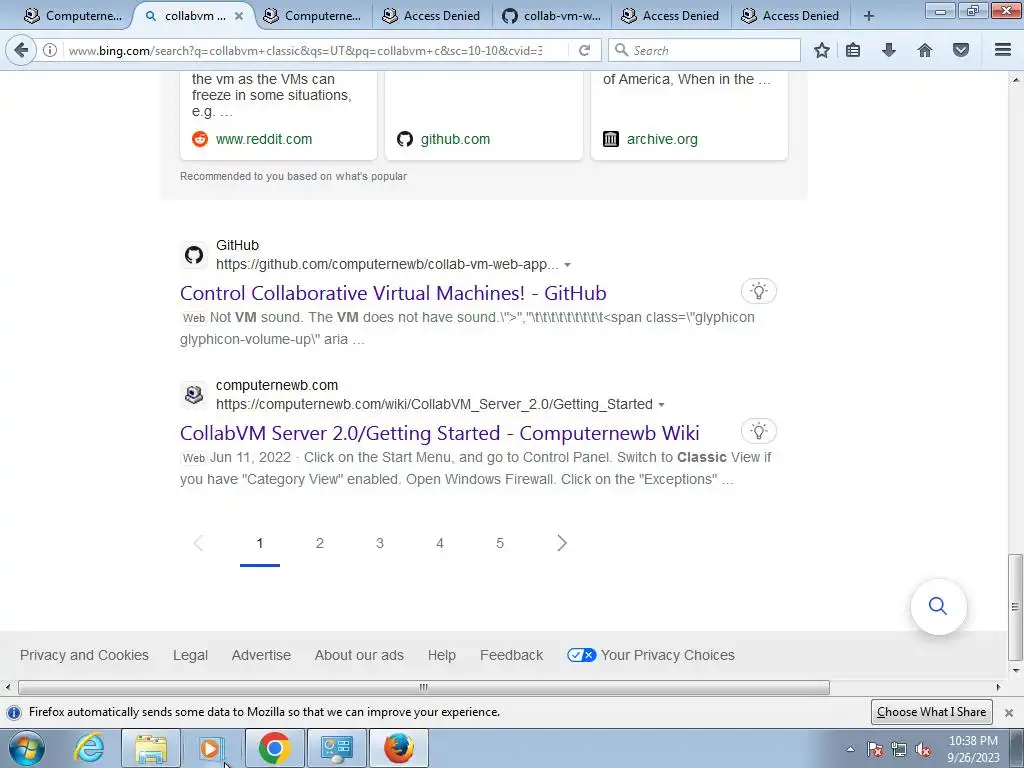1024x768 pixels.
Task: Open Privacy and Cookies footer link
Action: pos(84,655)
